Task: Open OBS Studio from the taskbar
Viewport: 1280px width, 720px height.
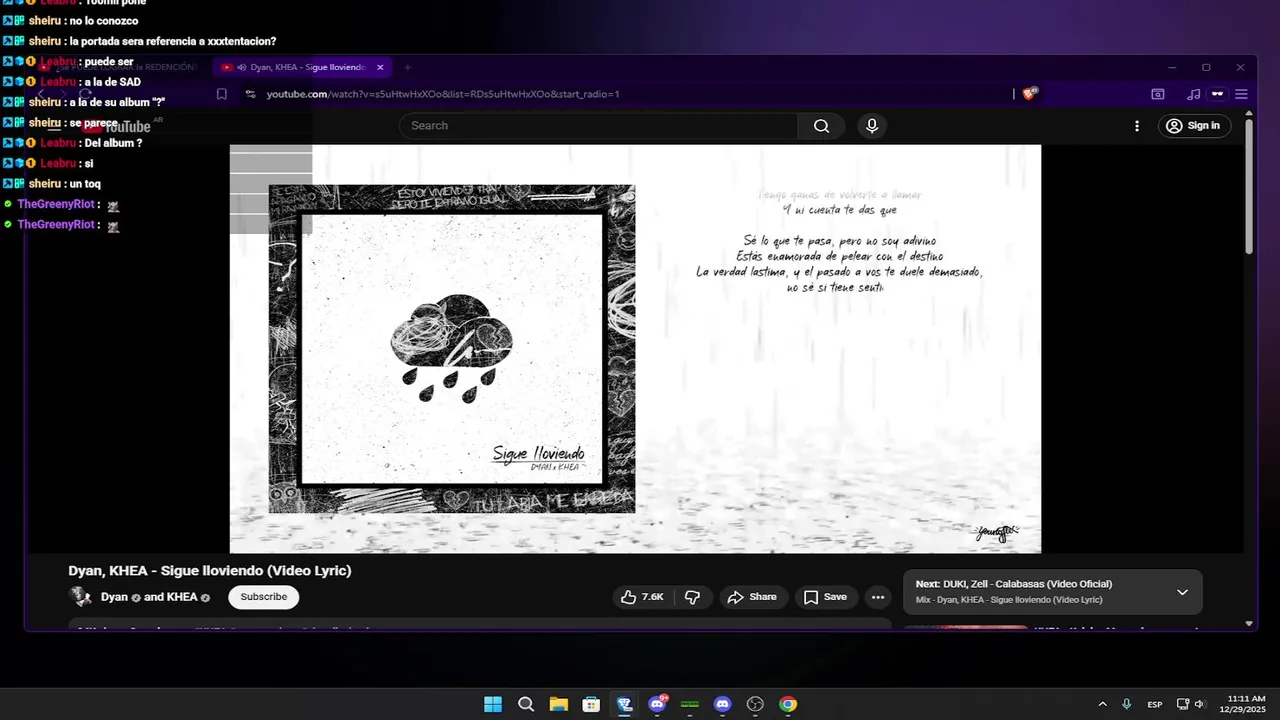Action: click(755, 704)
